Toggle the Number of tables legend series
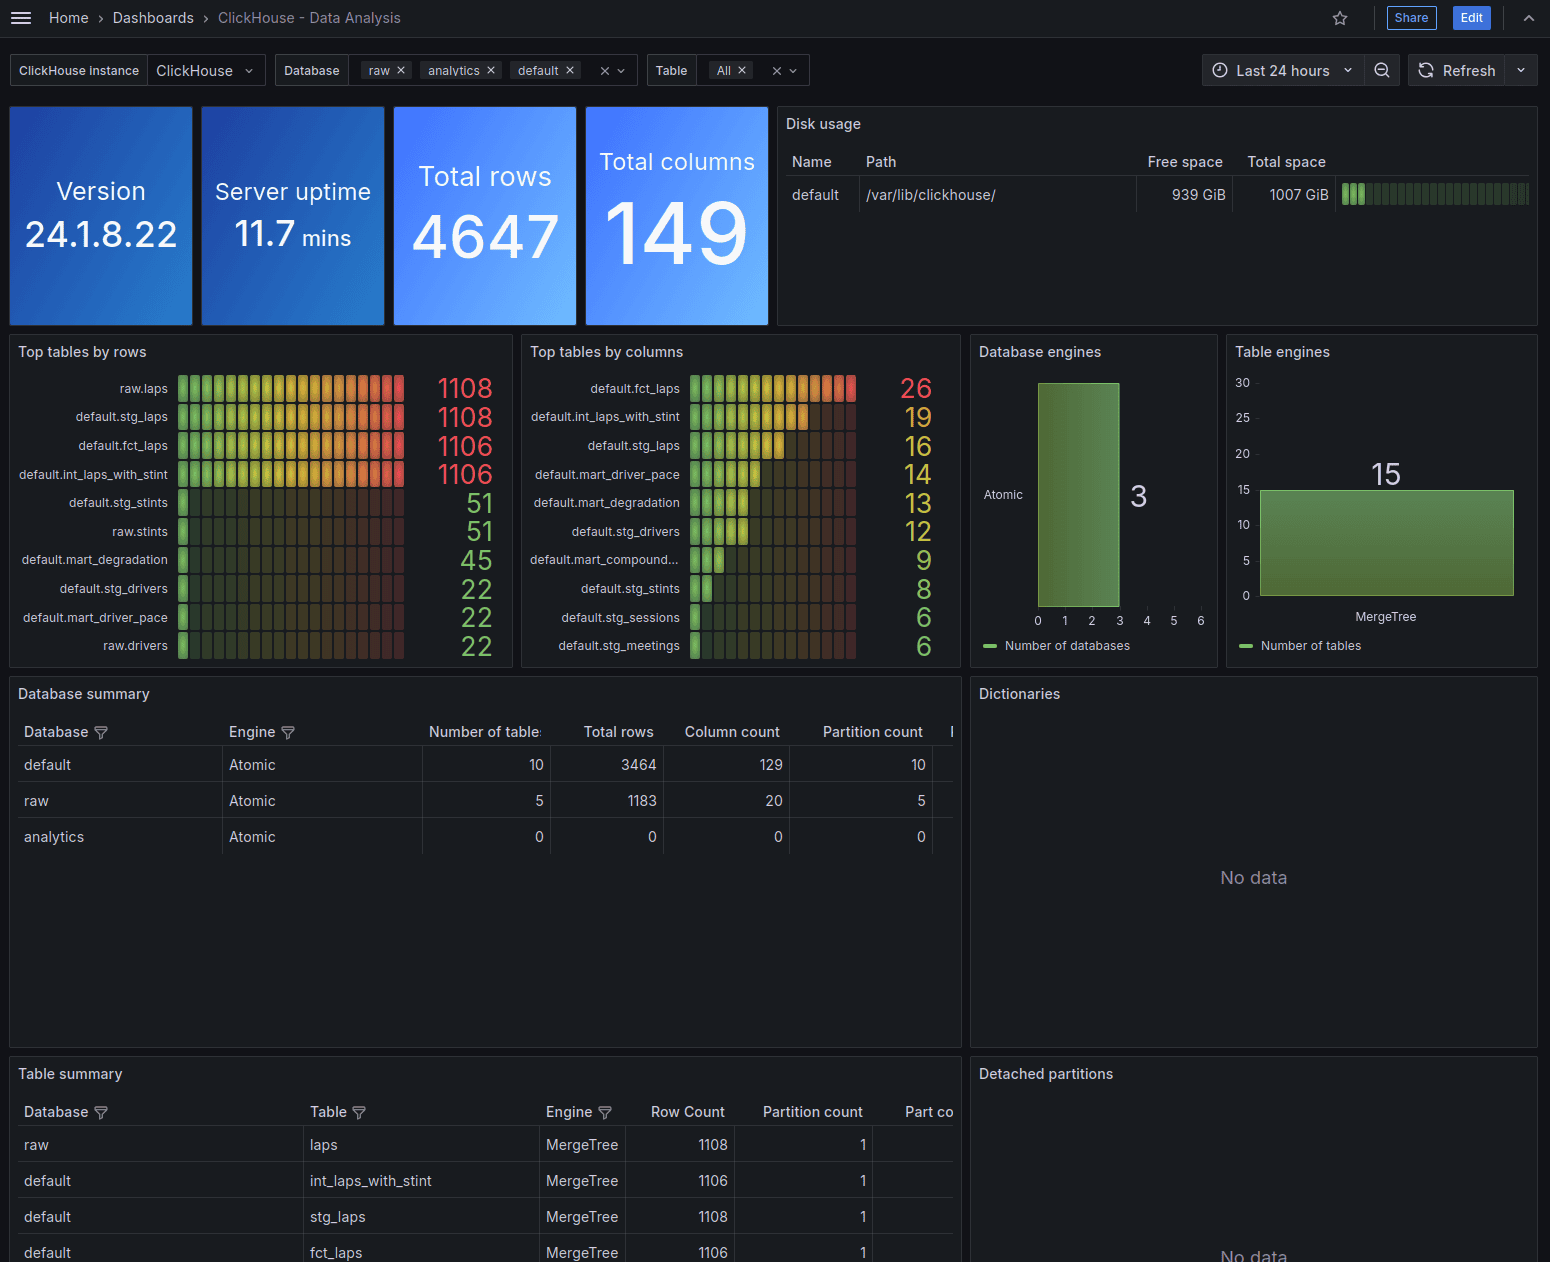 (1310, 646)
